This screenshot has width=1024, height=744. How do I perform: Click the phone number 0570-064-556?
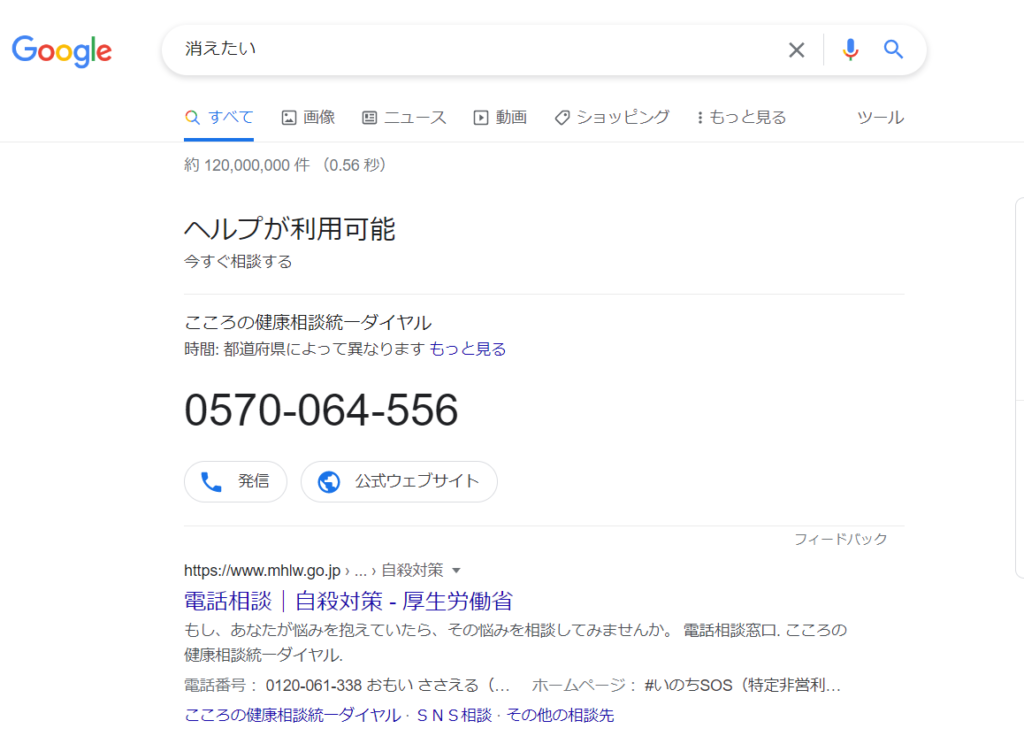[x=321, y=410]
